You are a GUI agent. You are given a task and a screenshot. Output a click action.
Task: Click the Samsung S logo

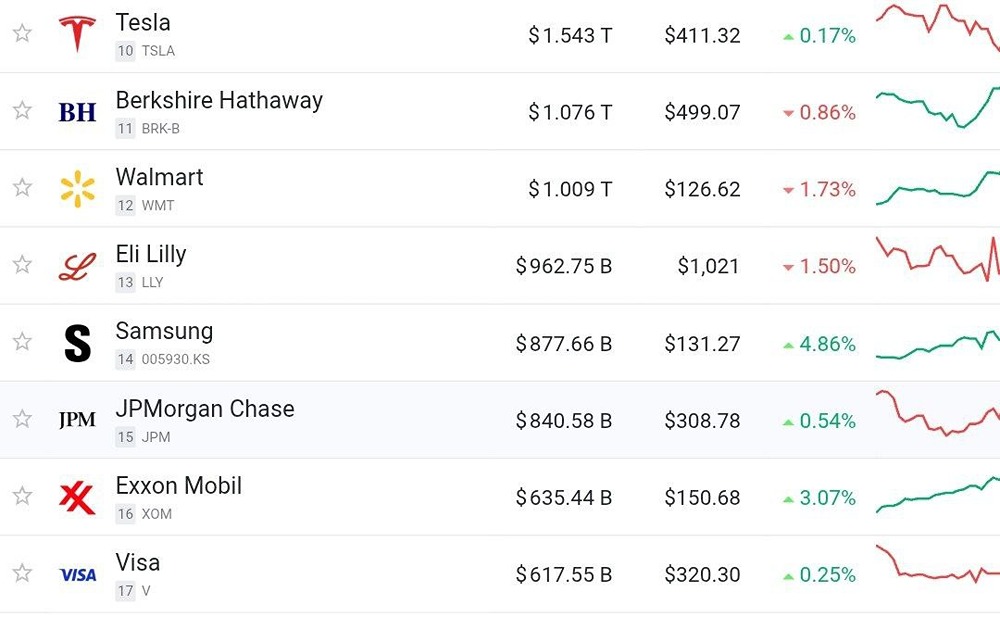77,343
